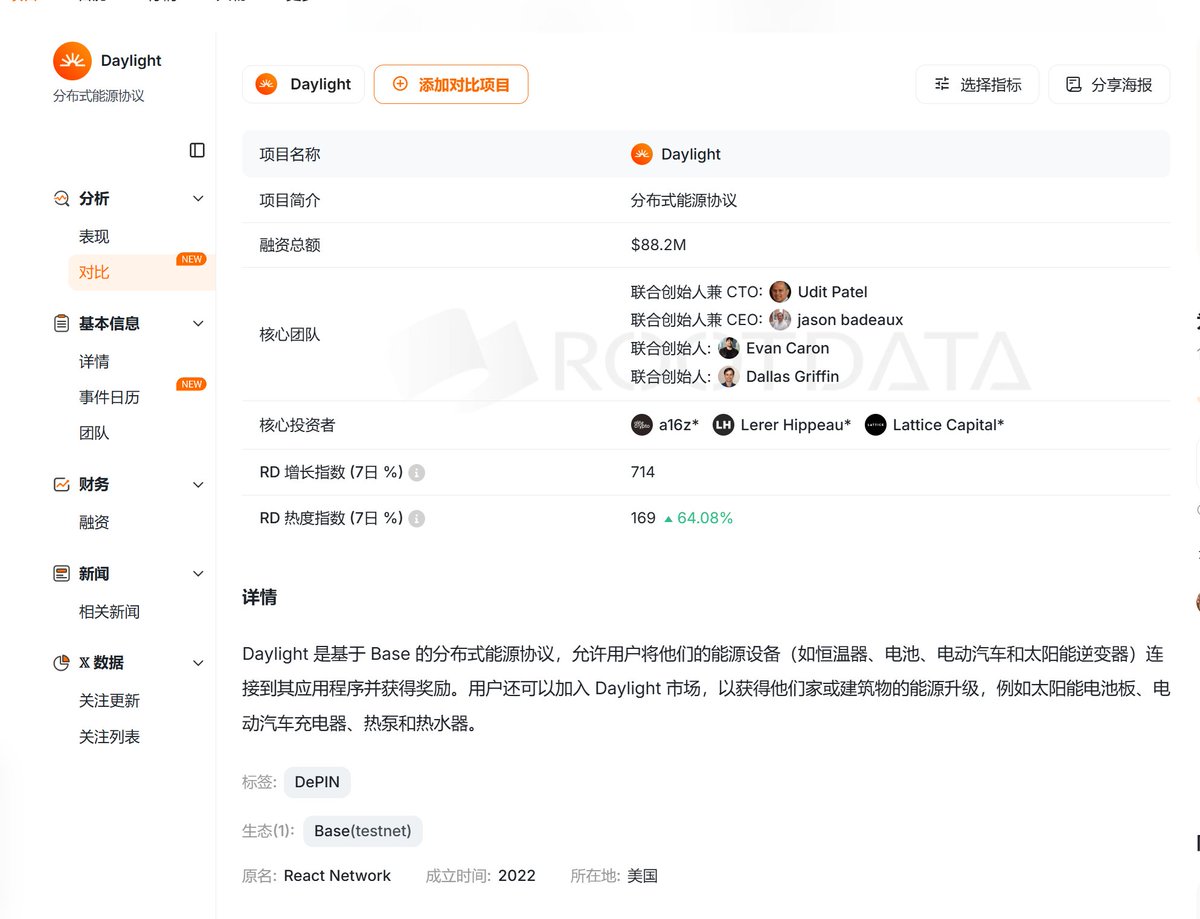Click the Daylight sun logo in sidebar header
The width and height of the screenshot is (1200, 919).
tap(72, 61)
